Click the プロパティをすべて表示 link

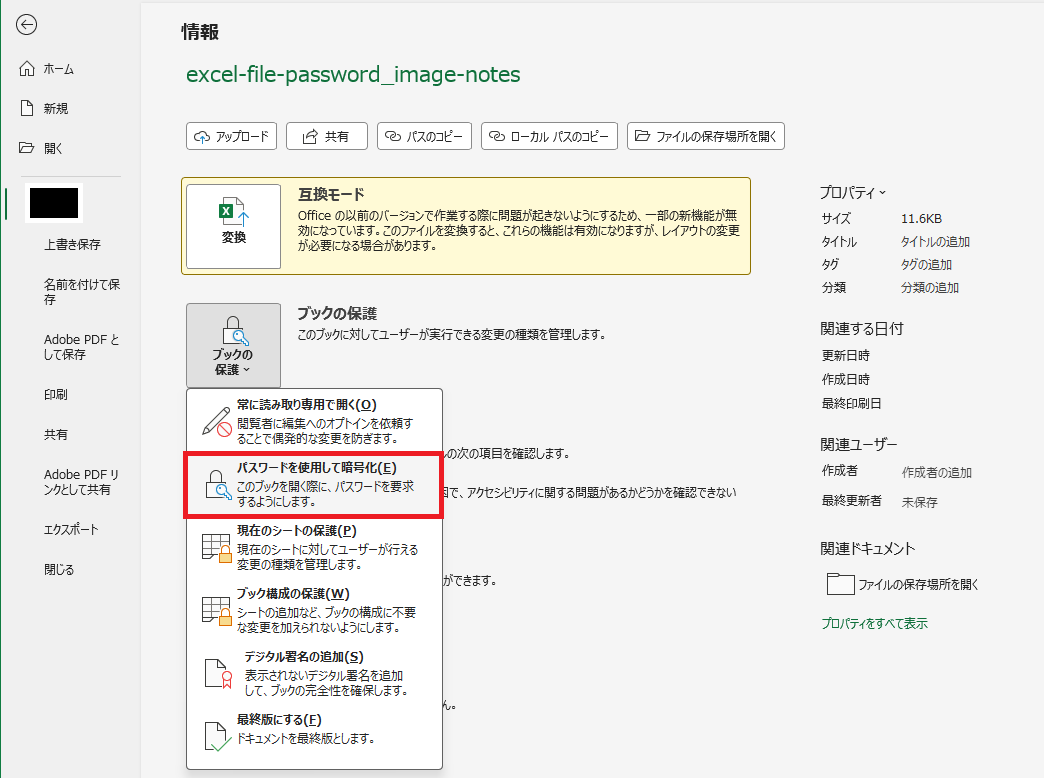click(x=874, y=623)
